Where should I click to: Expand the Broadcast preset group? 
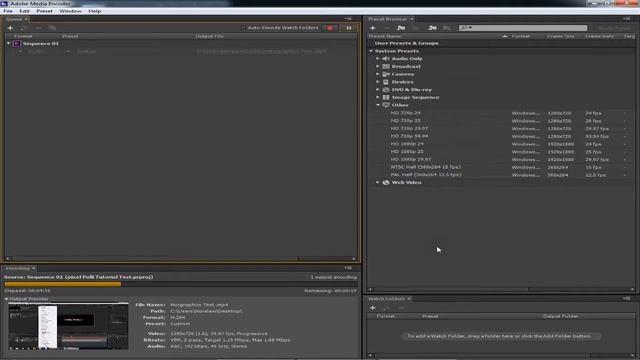[378, 67]
